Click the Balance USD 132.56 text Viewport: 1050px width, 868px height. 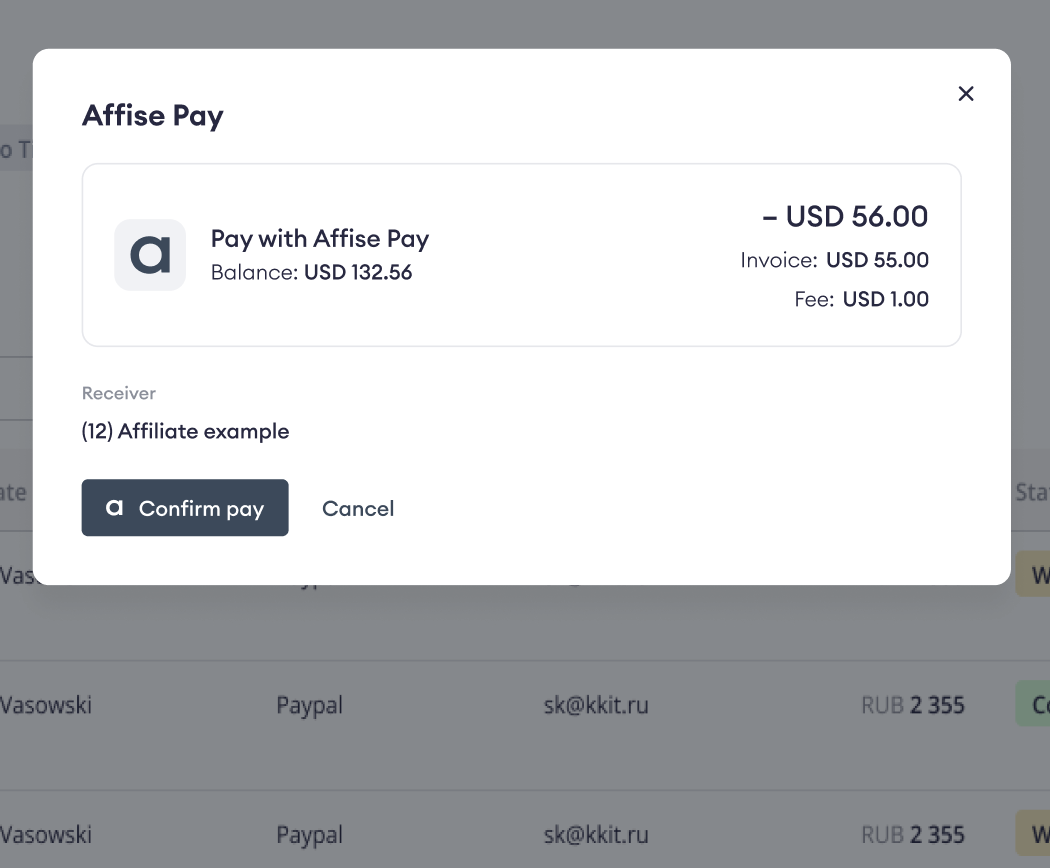(312, 272)
